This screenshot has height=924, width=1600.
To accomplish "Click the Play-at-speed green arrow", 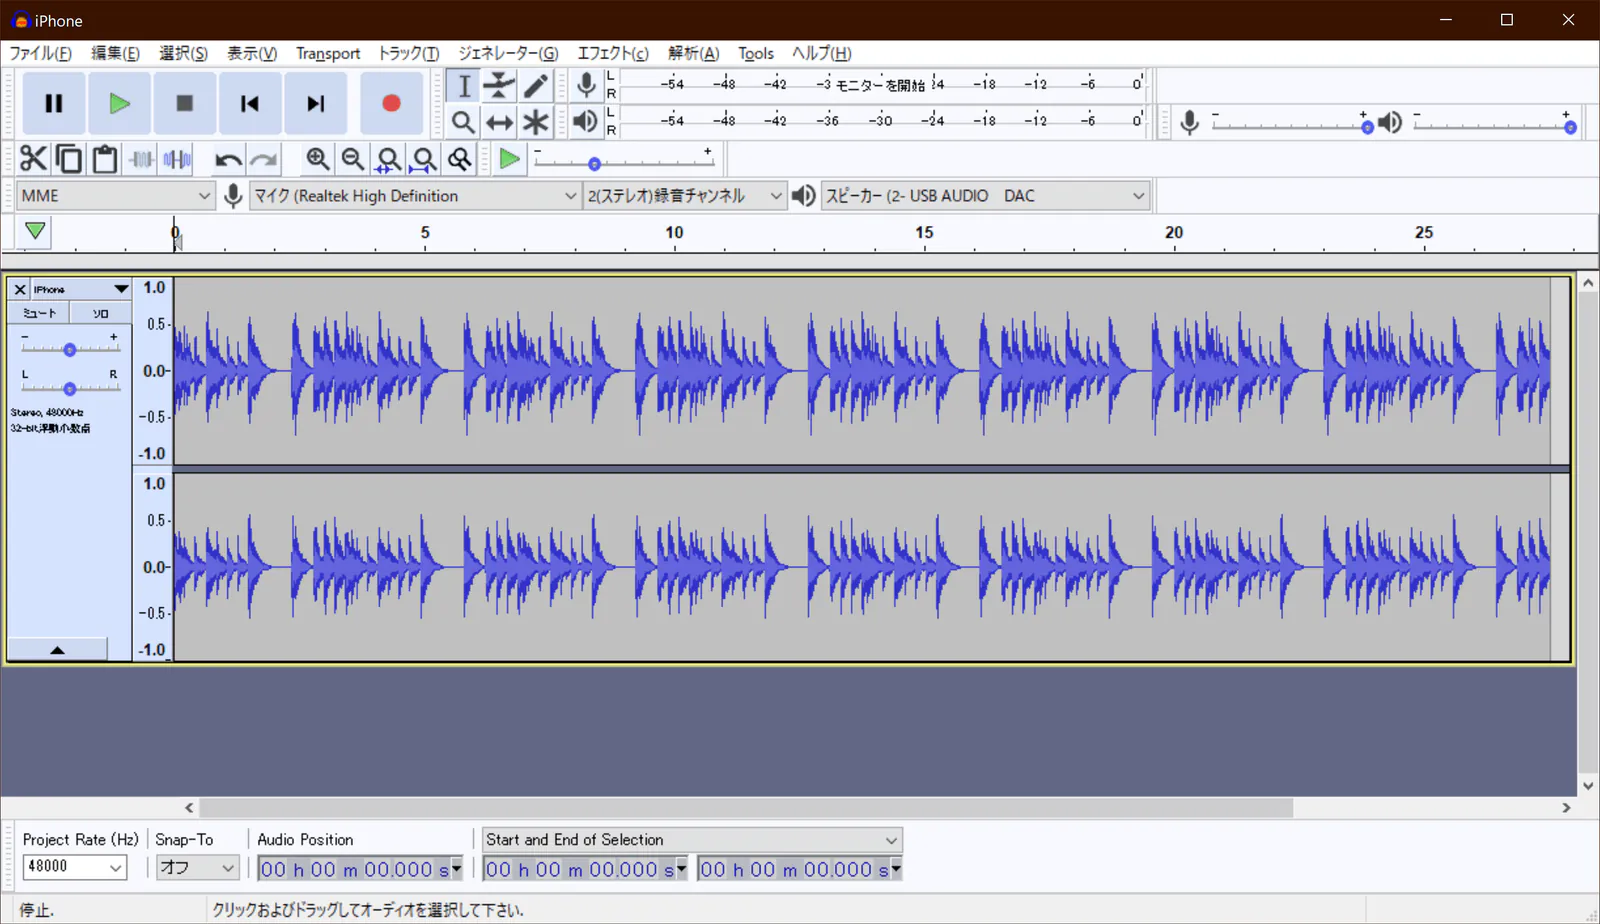I will pos(509,159).
